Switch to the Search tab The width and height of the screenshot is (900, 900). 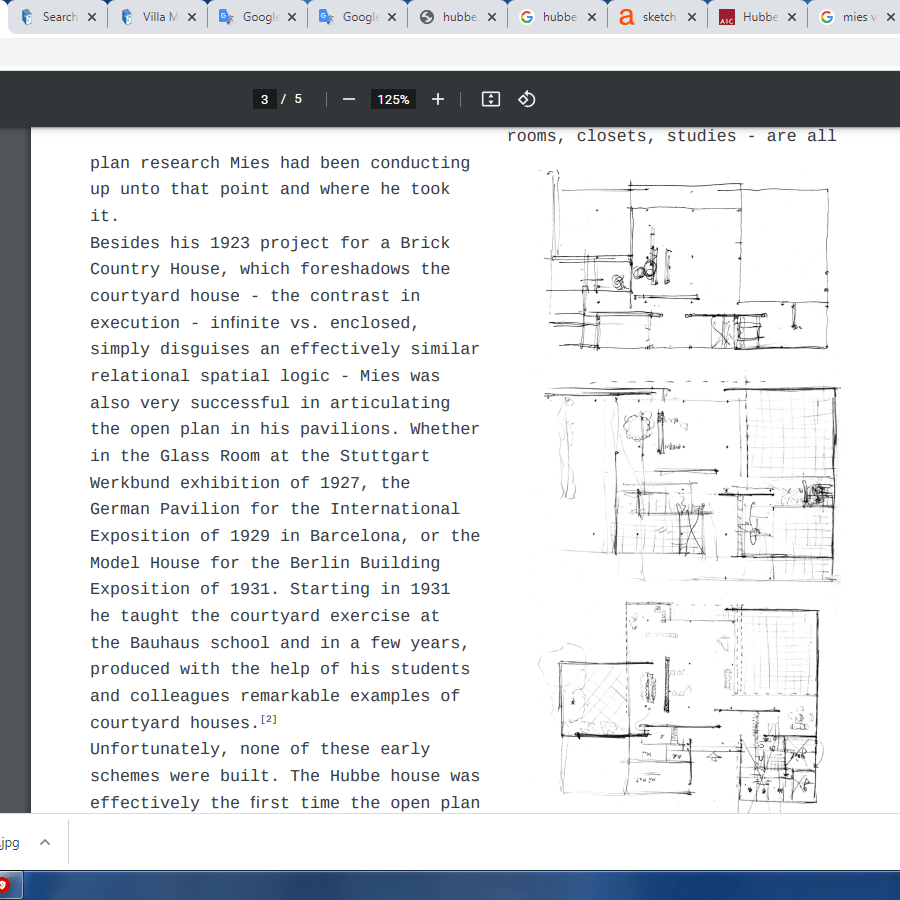pos(57,17)
